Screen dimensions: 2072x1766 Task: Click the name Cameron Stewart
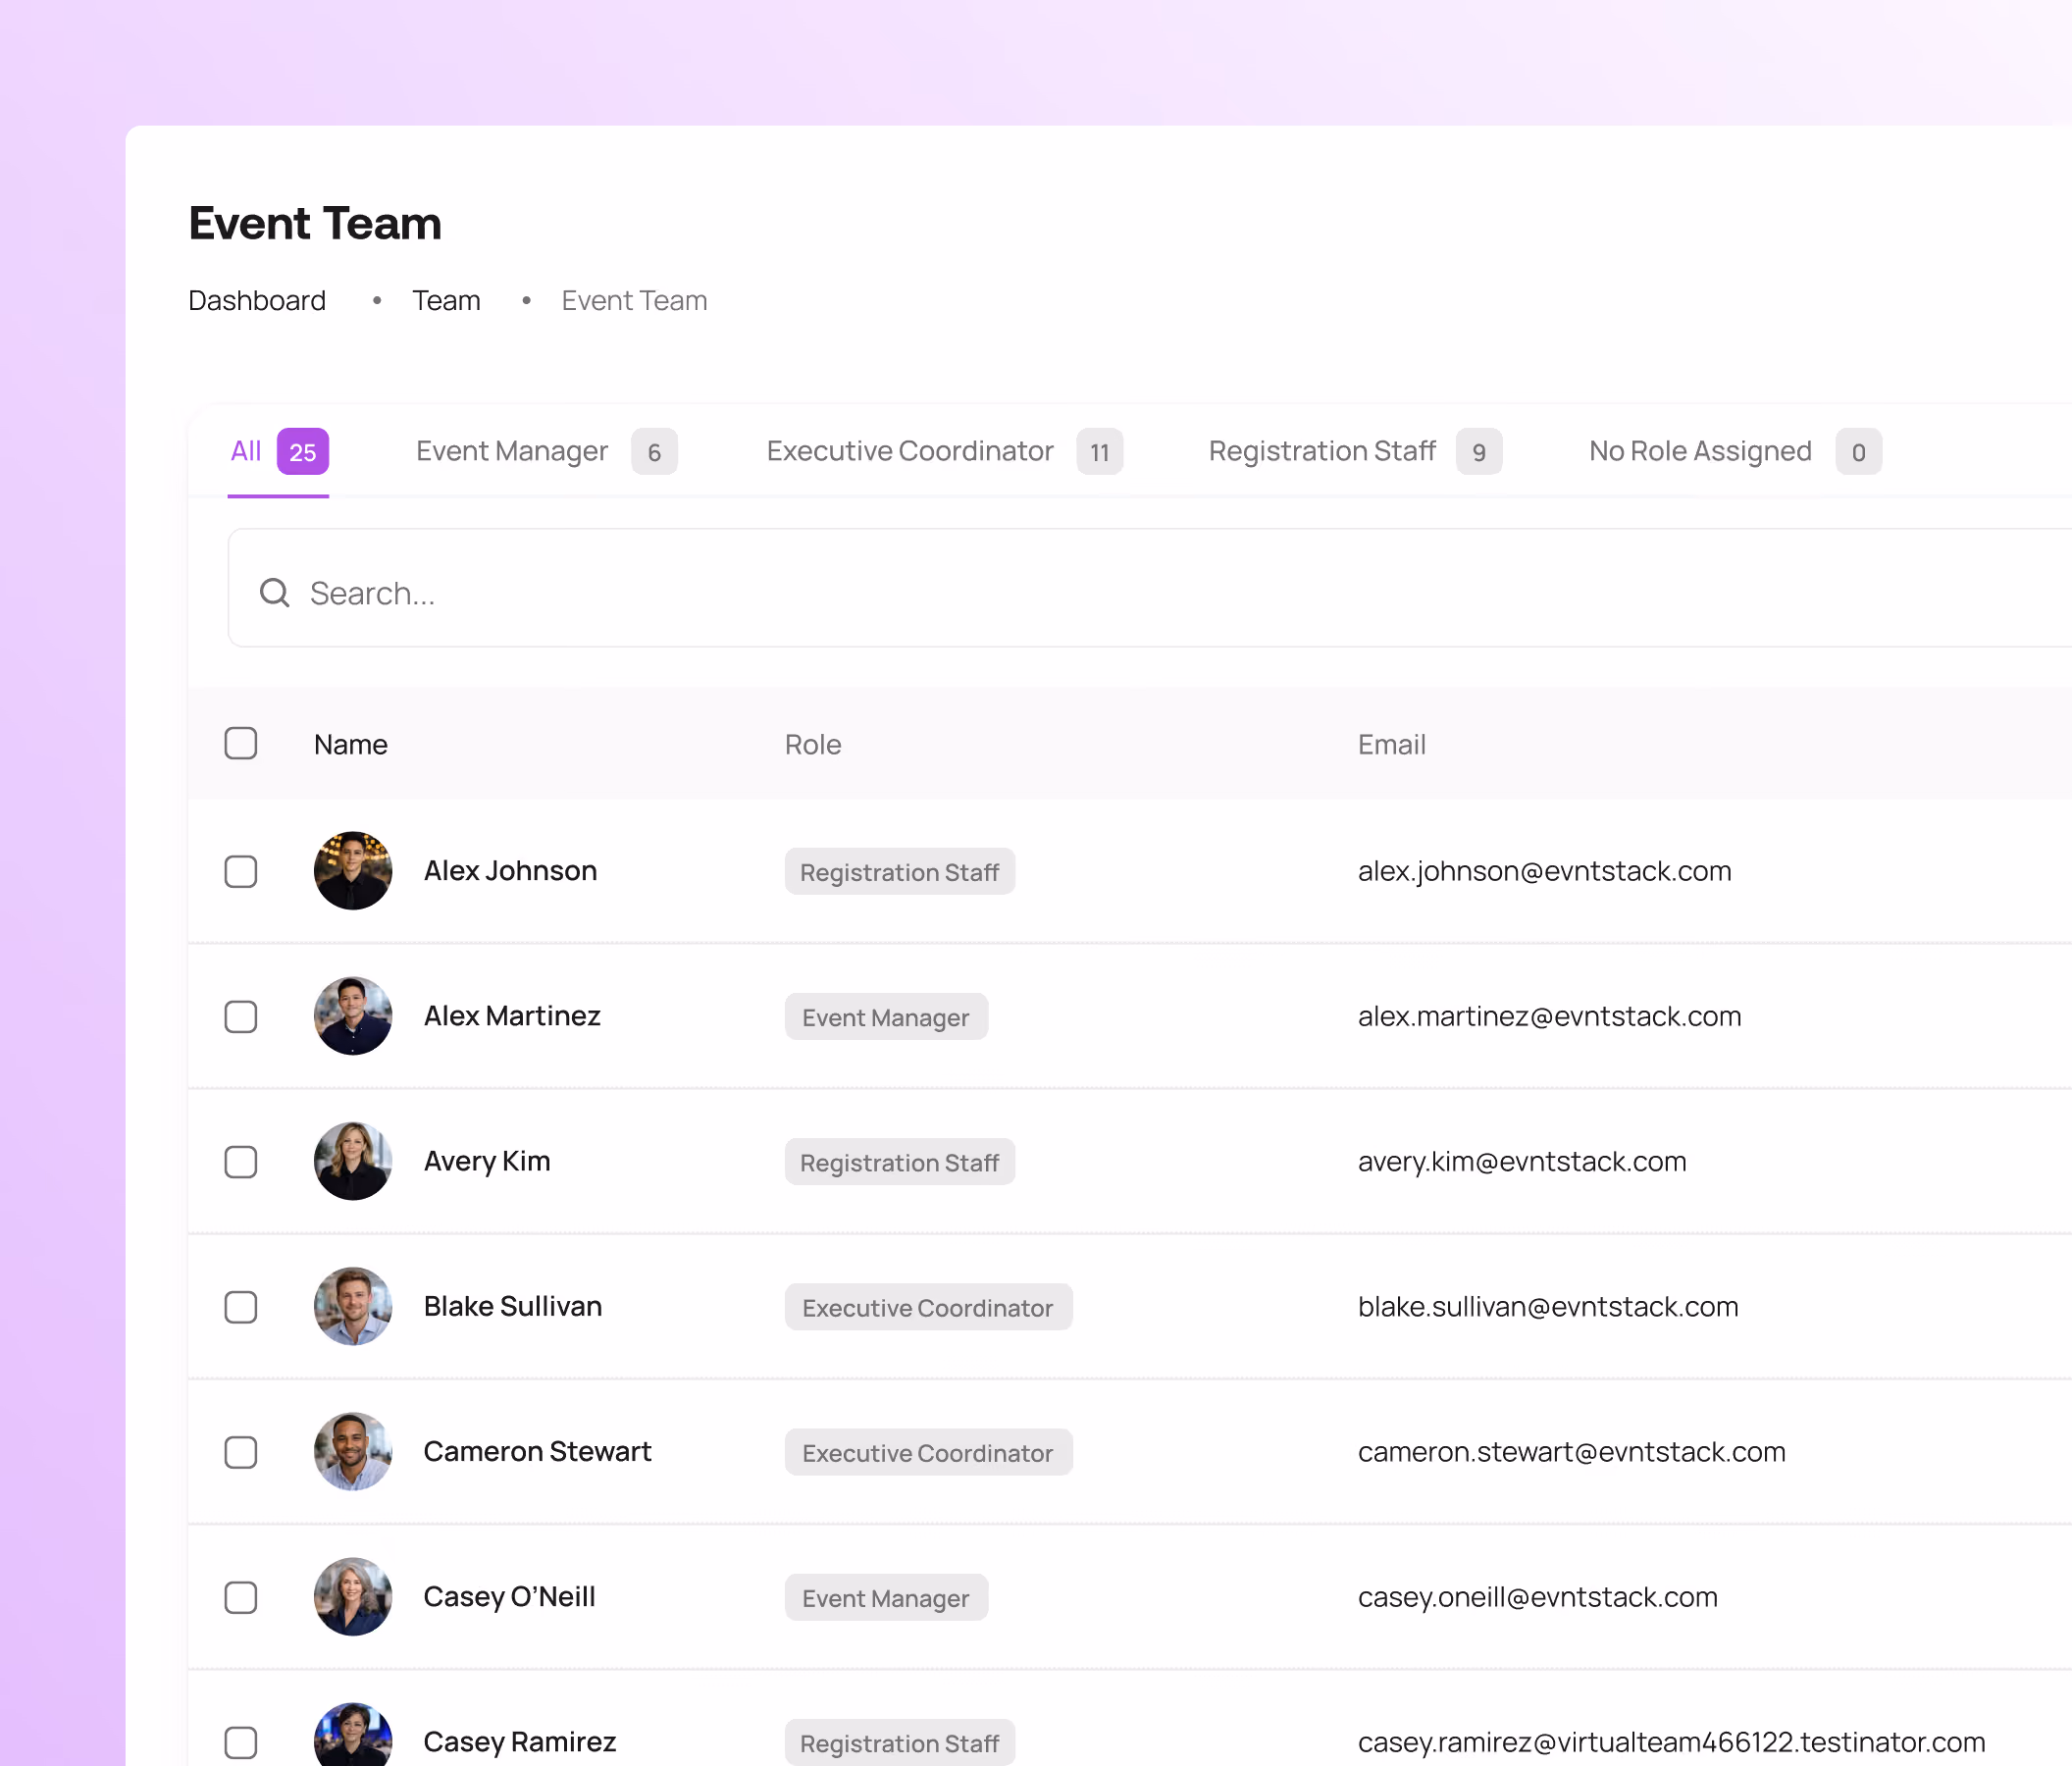point(537,1451)
